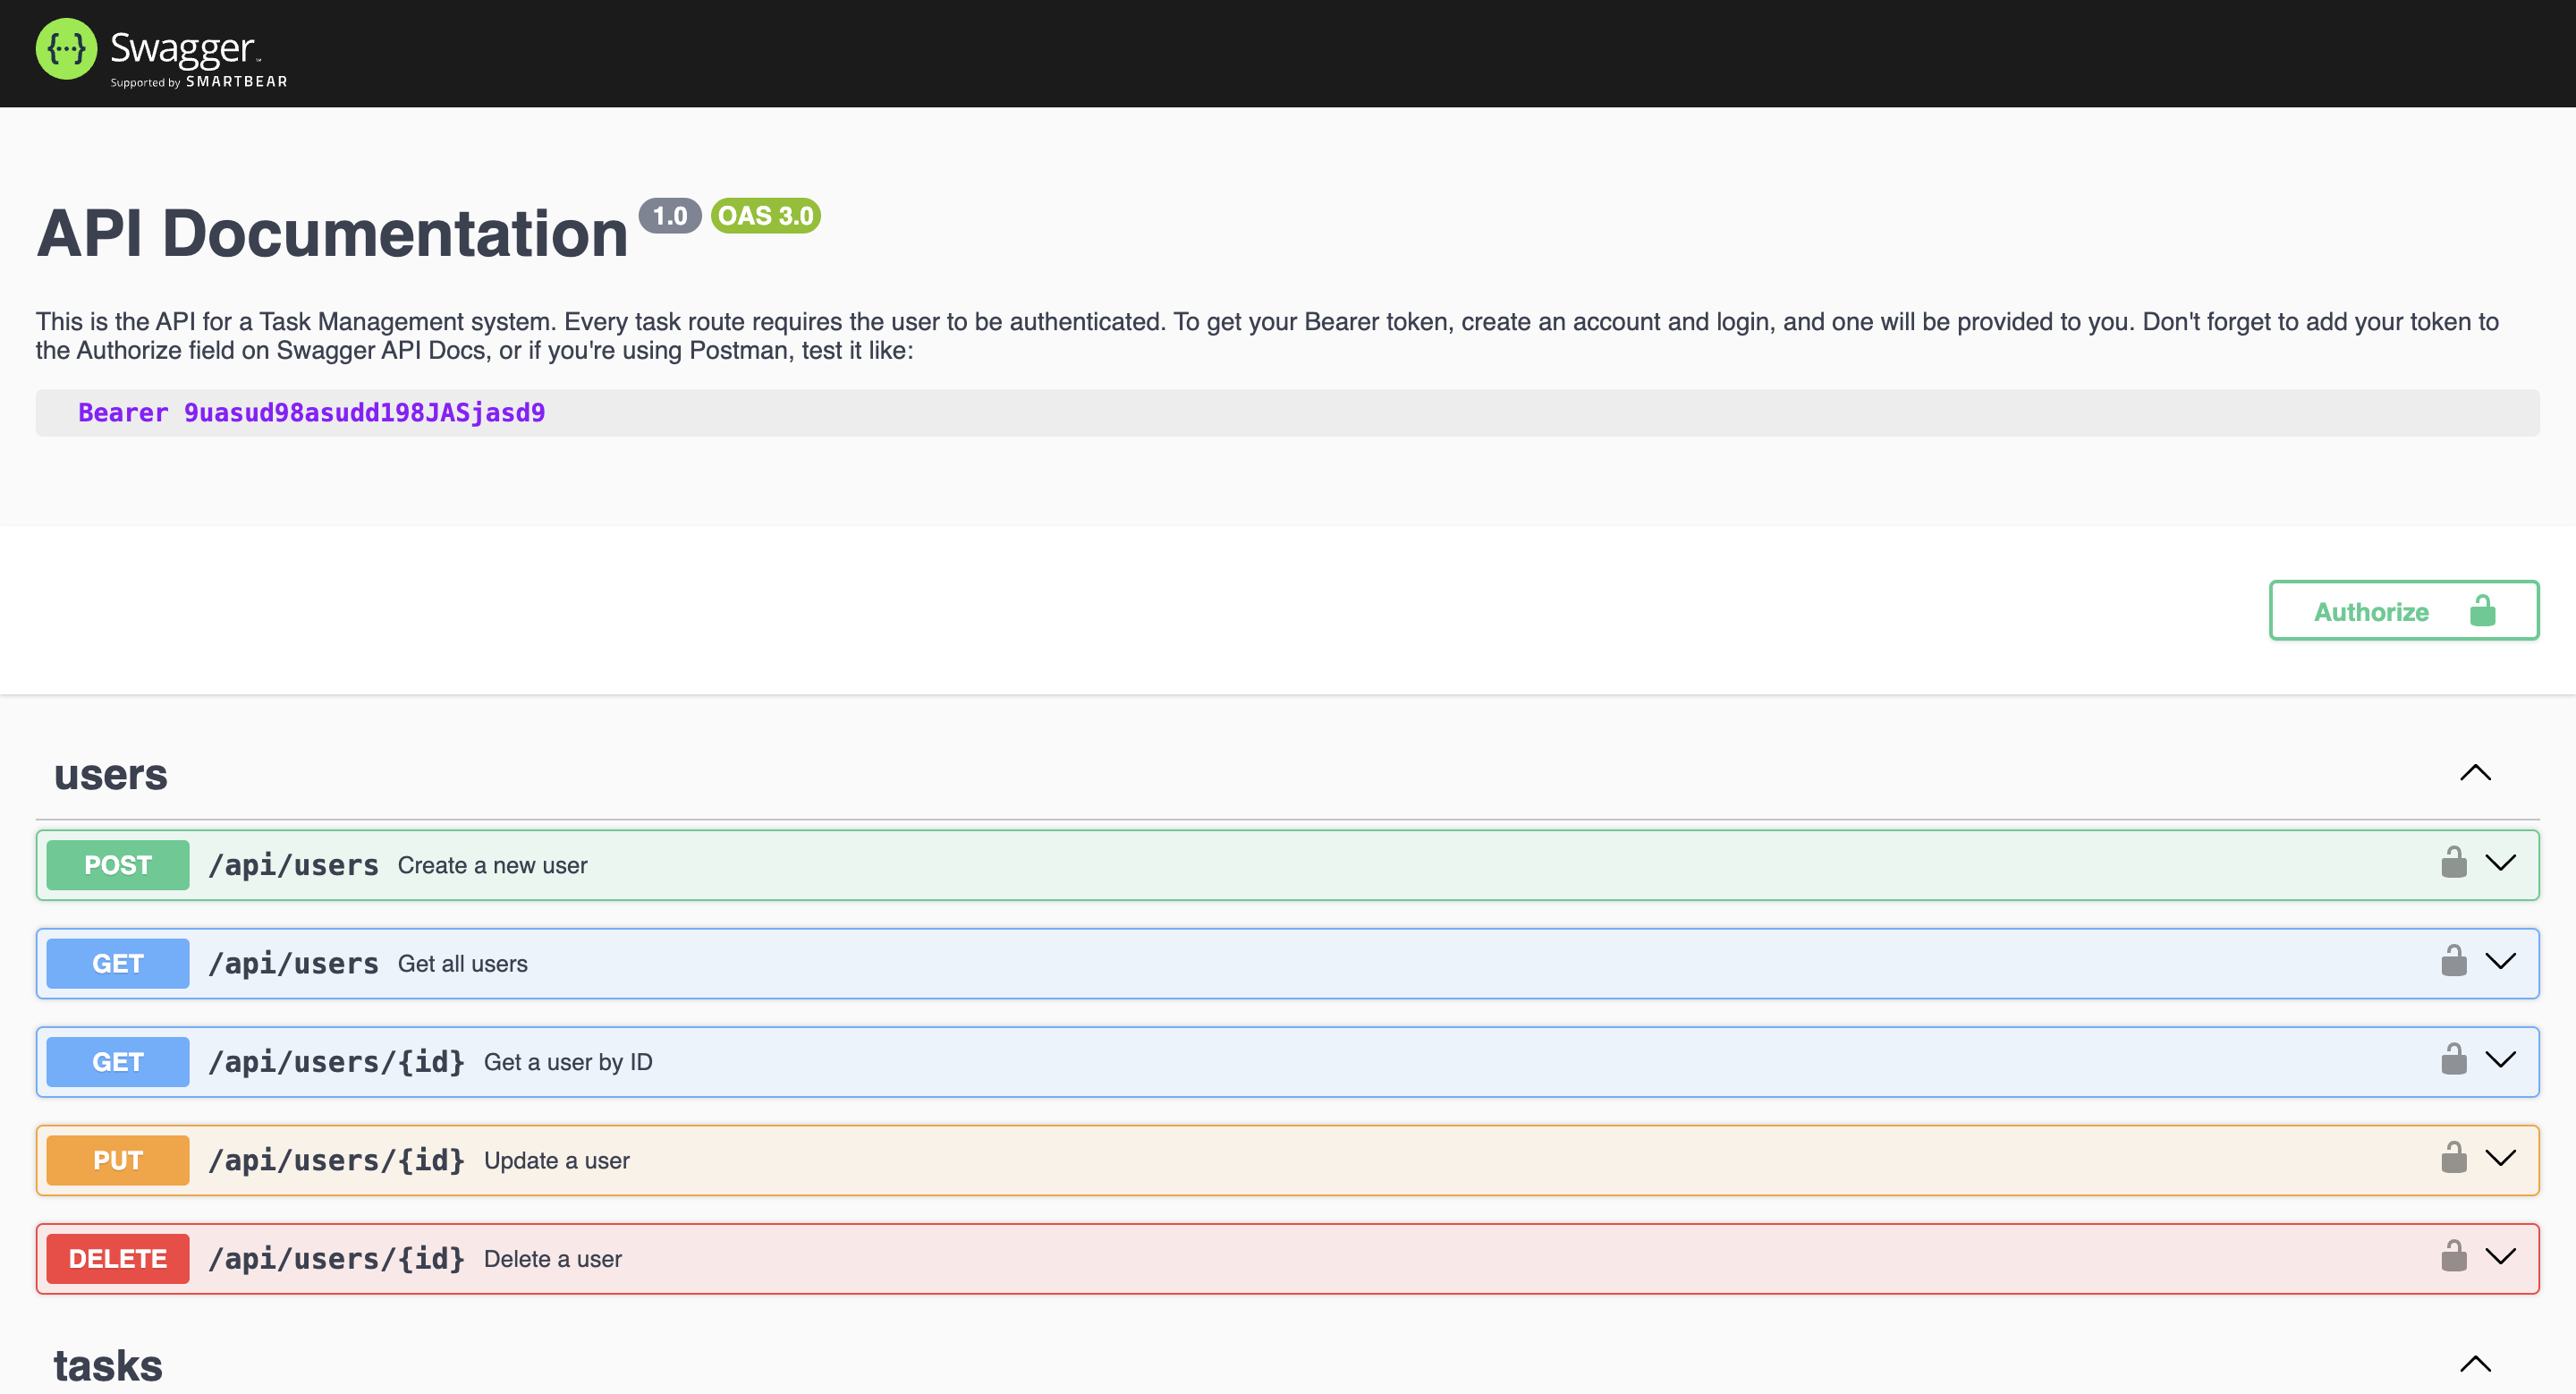Click the /api/users/{id} path on the DELETE row
Image resolution: width=2576 pixels, height=1394 pixels.
tap(336, 1258)
